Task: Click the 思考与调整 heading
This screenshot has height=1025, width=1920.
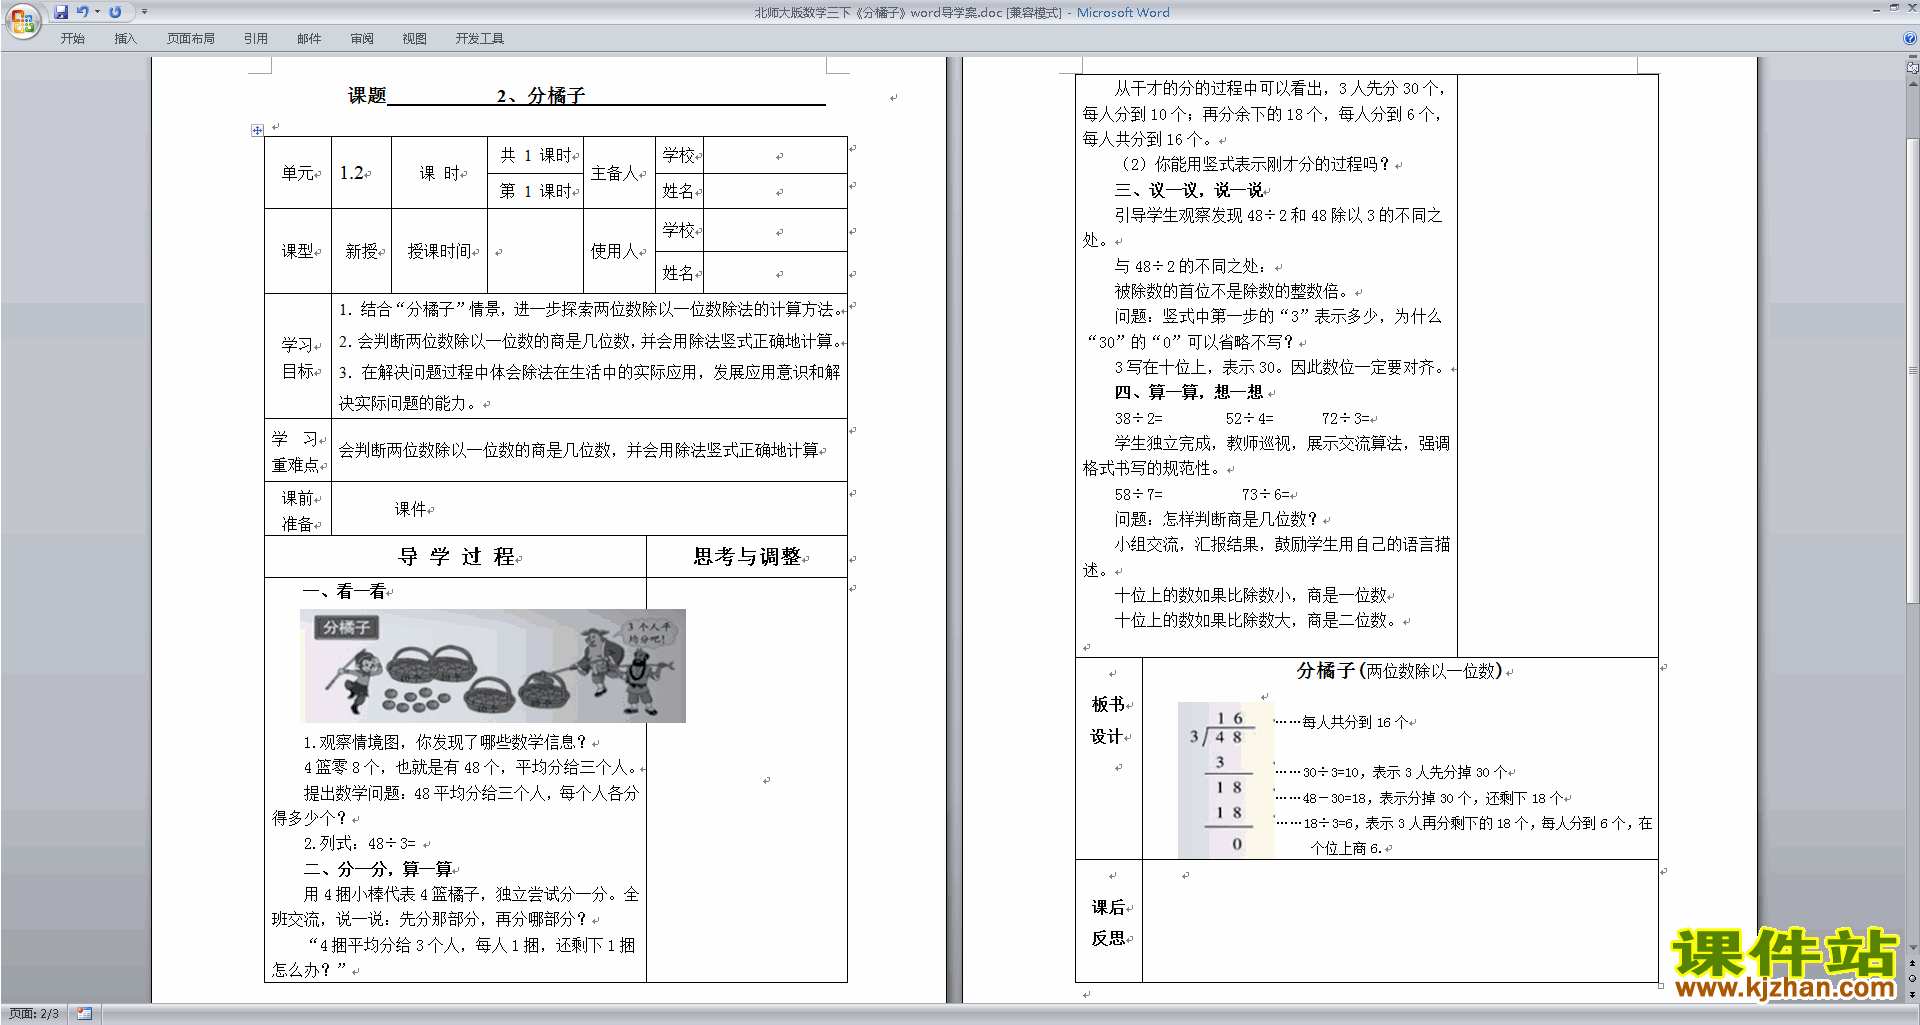Action: tap(747, 557)
